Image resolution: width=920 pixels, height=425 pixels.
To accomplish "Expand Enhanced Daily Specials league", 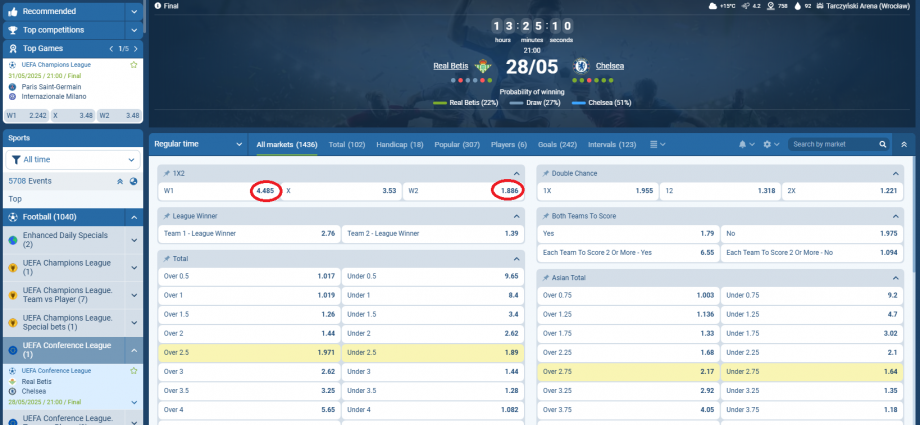I will click(134, 240).
